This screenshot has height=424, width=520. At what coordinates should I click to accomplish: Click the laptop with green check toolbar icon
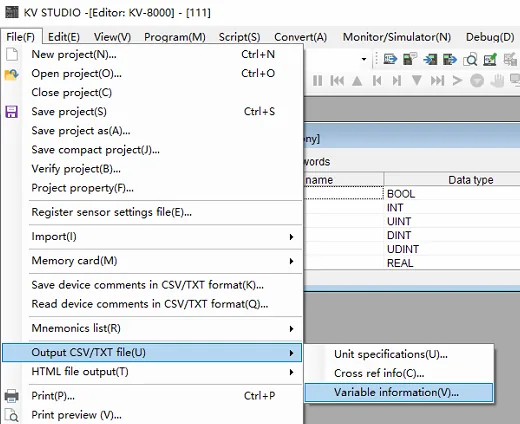coord(490,60)
